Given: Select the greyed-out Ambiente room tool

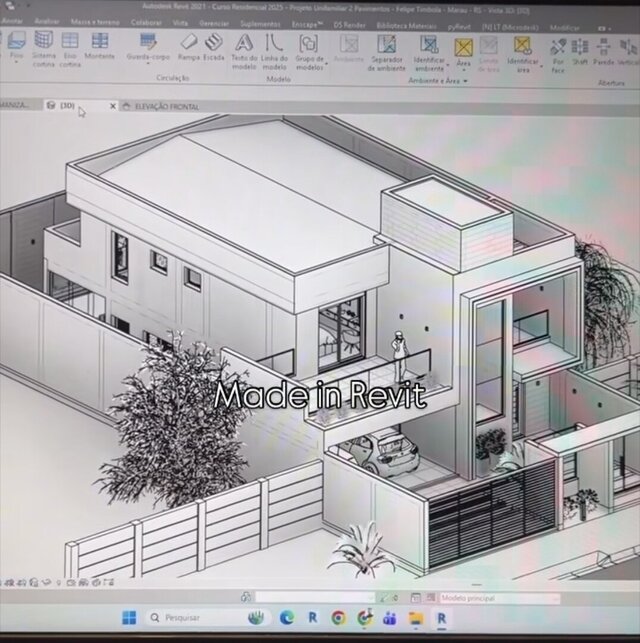Looking at the screenshot, I should pos(349,48).
